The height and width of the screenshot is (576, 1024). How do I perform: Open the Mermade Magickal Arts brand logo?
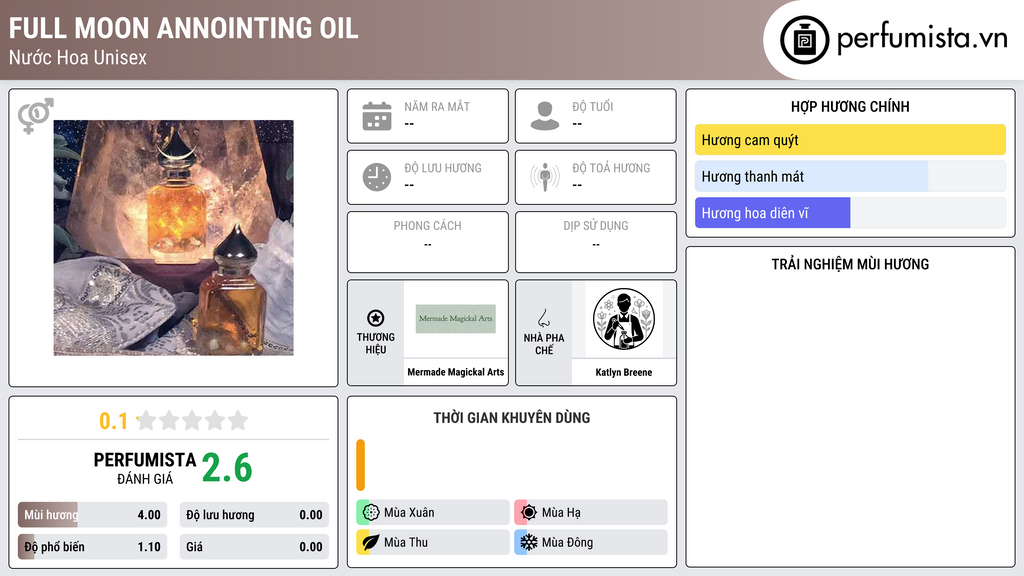point(456,319)
